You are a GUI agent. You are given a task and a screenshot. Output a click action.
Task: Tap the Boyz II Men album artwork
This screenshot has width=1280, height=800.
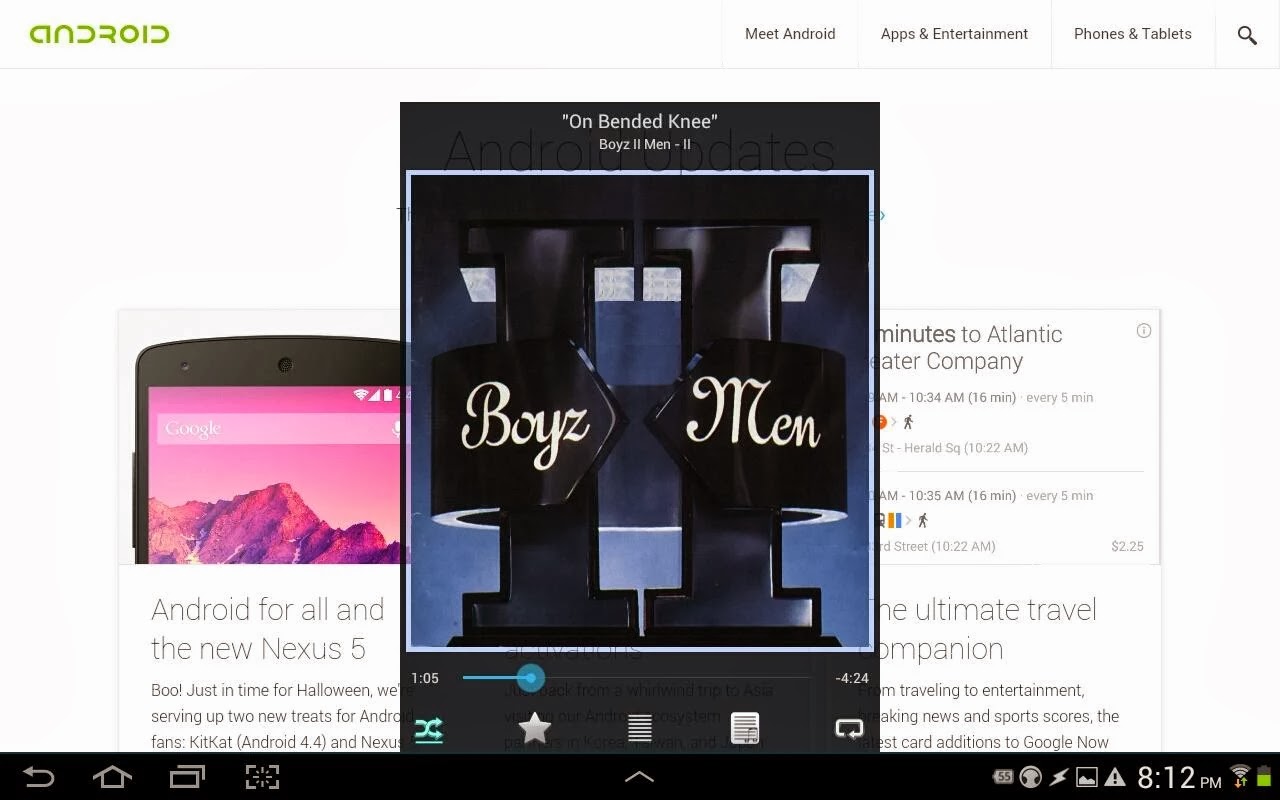(640, 411)
